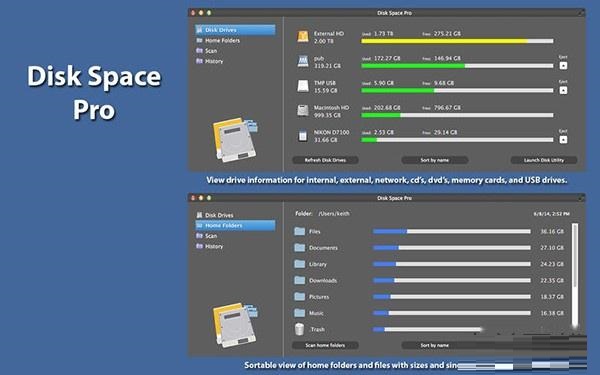This screenshot has width=600, height=375.
Task: Click the 16.38 GB Music size
Action: pyautogui.click(x=552, y=313)
